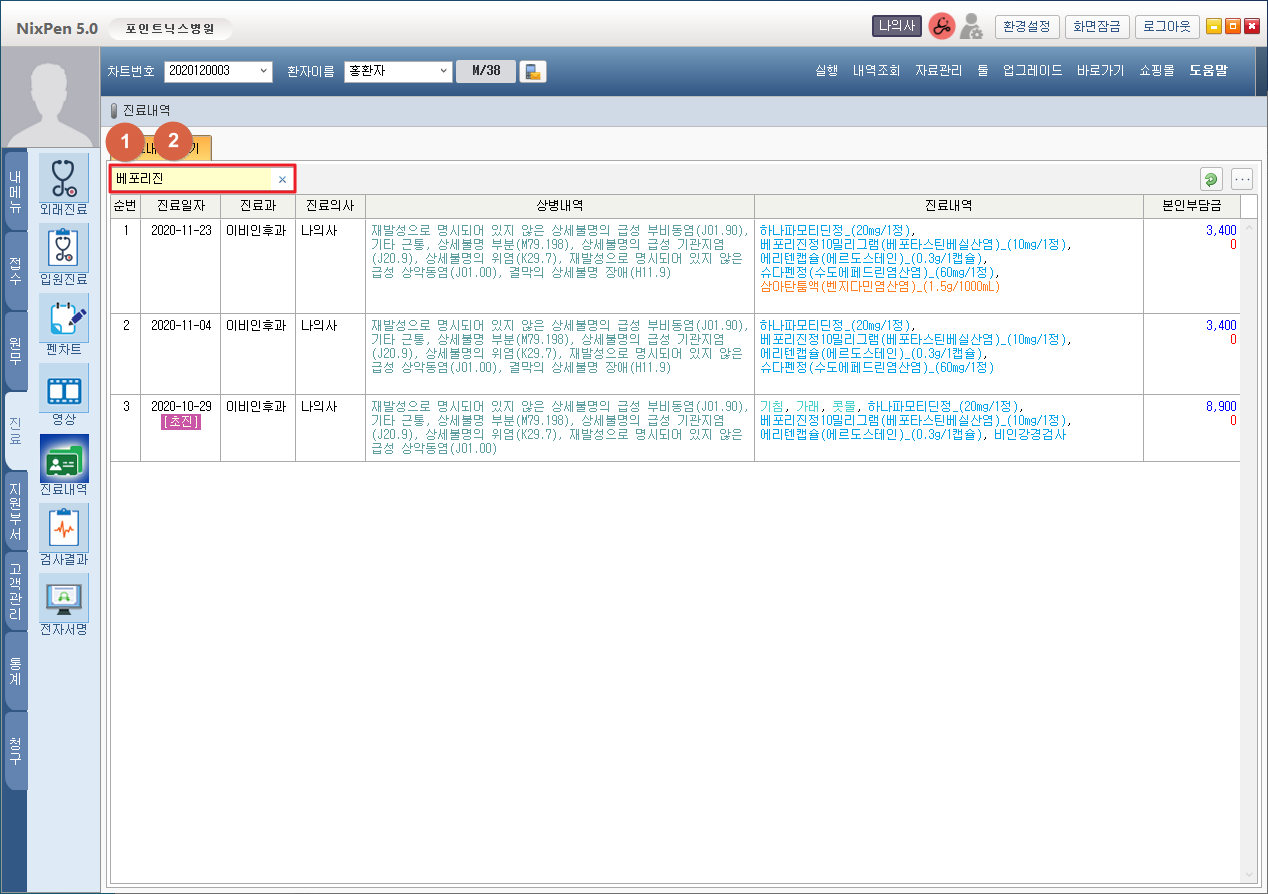Image resolution: width=1268 pixels, height=894 pixels.
Task: Click the 진료일자 column header
Action: (180, 206)
